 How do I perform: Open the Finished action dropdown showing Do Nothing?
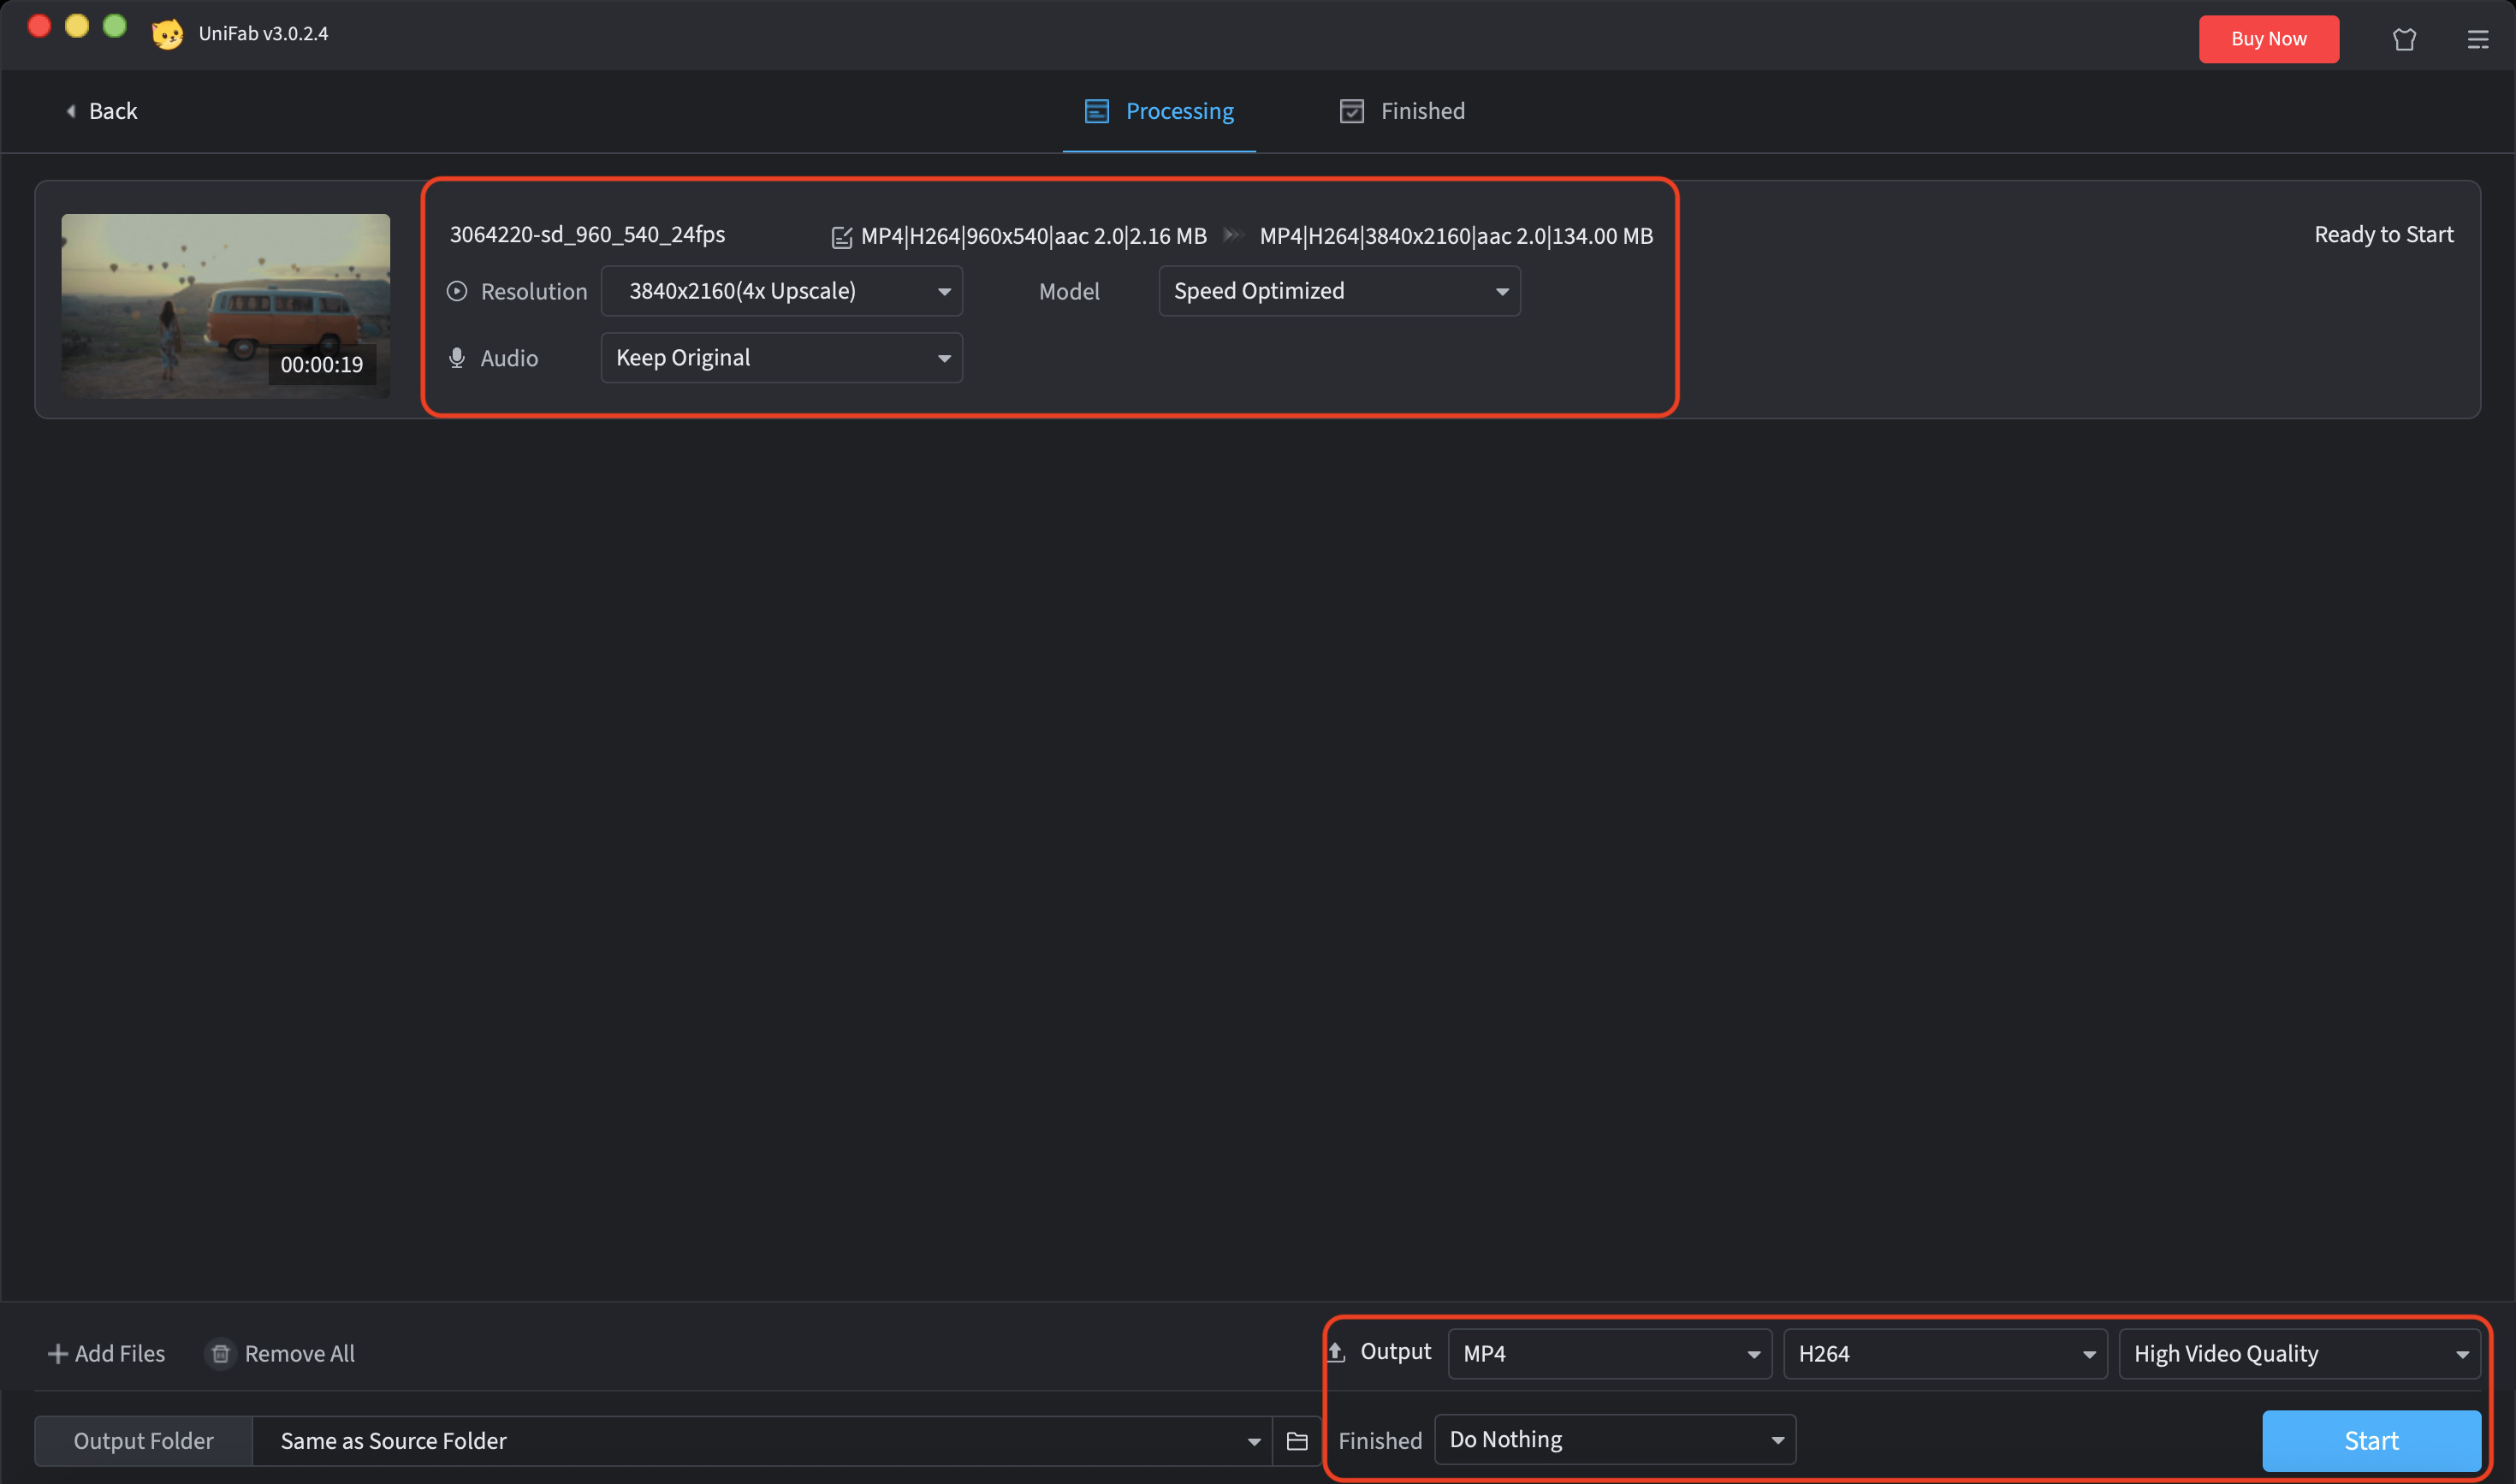tap(1614, 1439)
